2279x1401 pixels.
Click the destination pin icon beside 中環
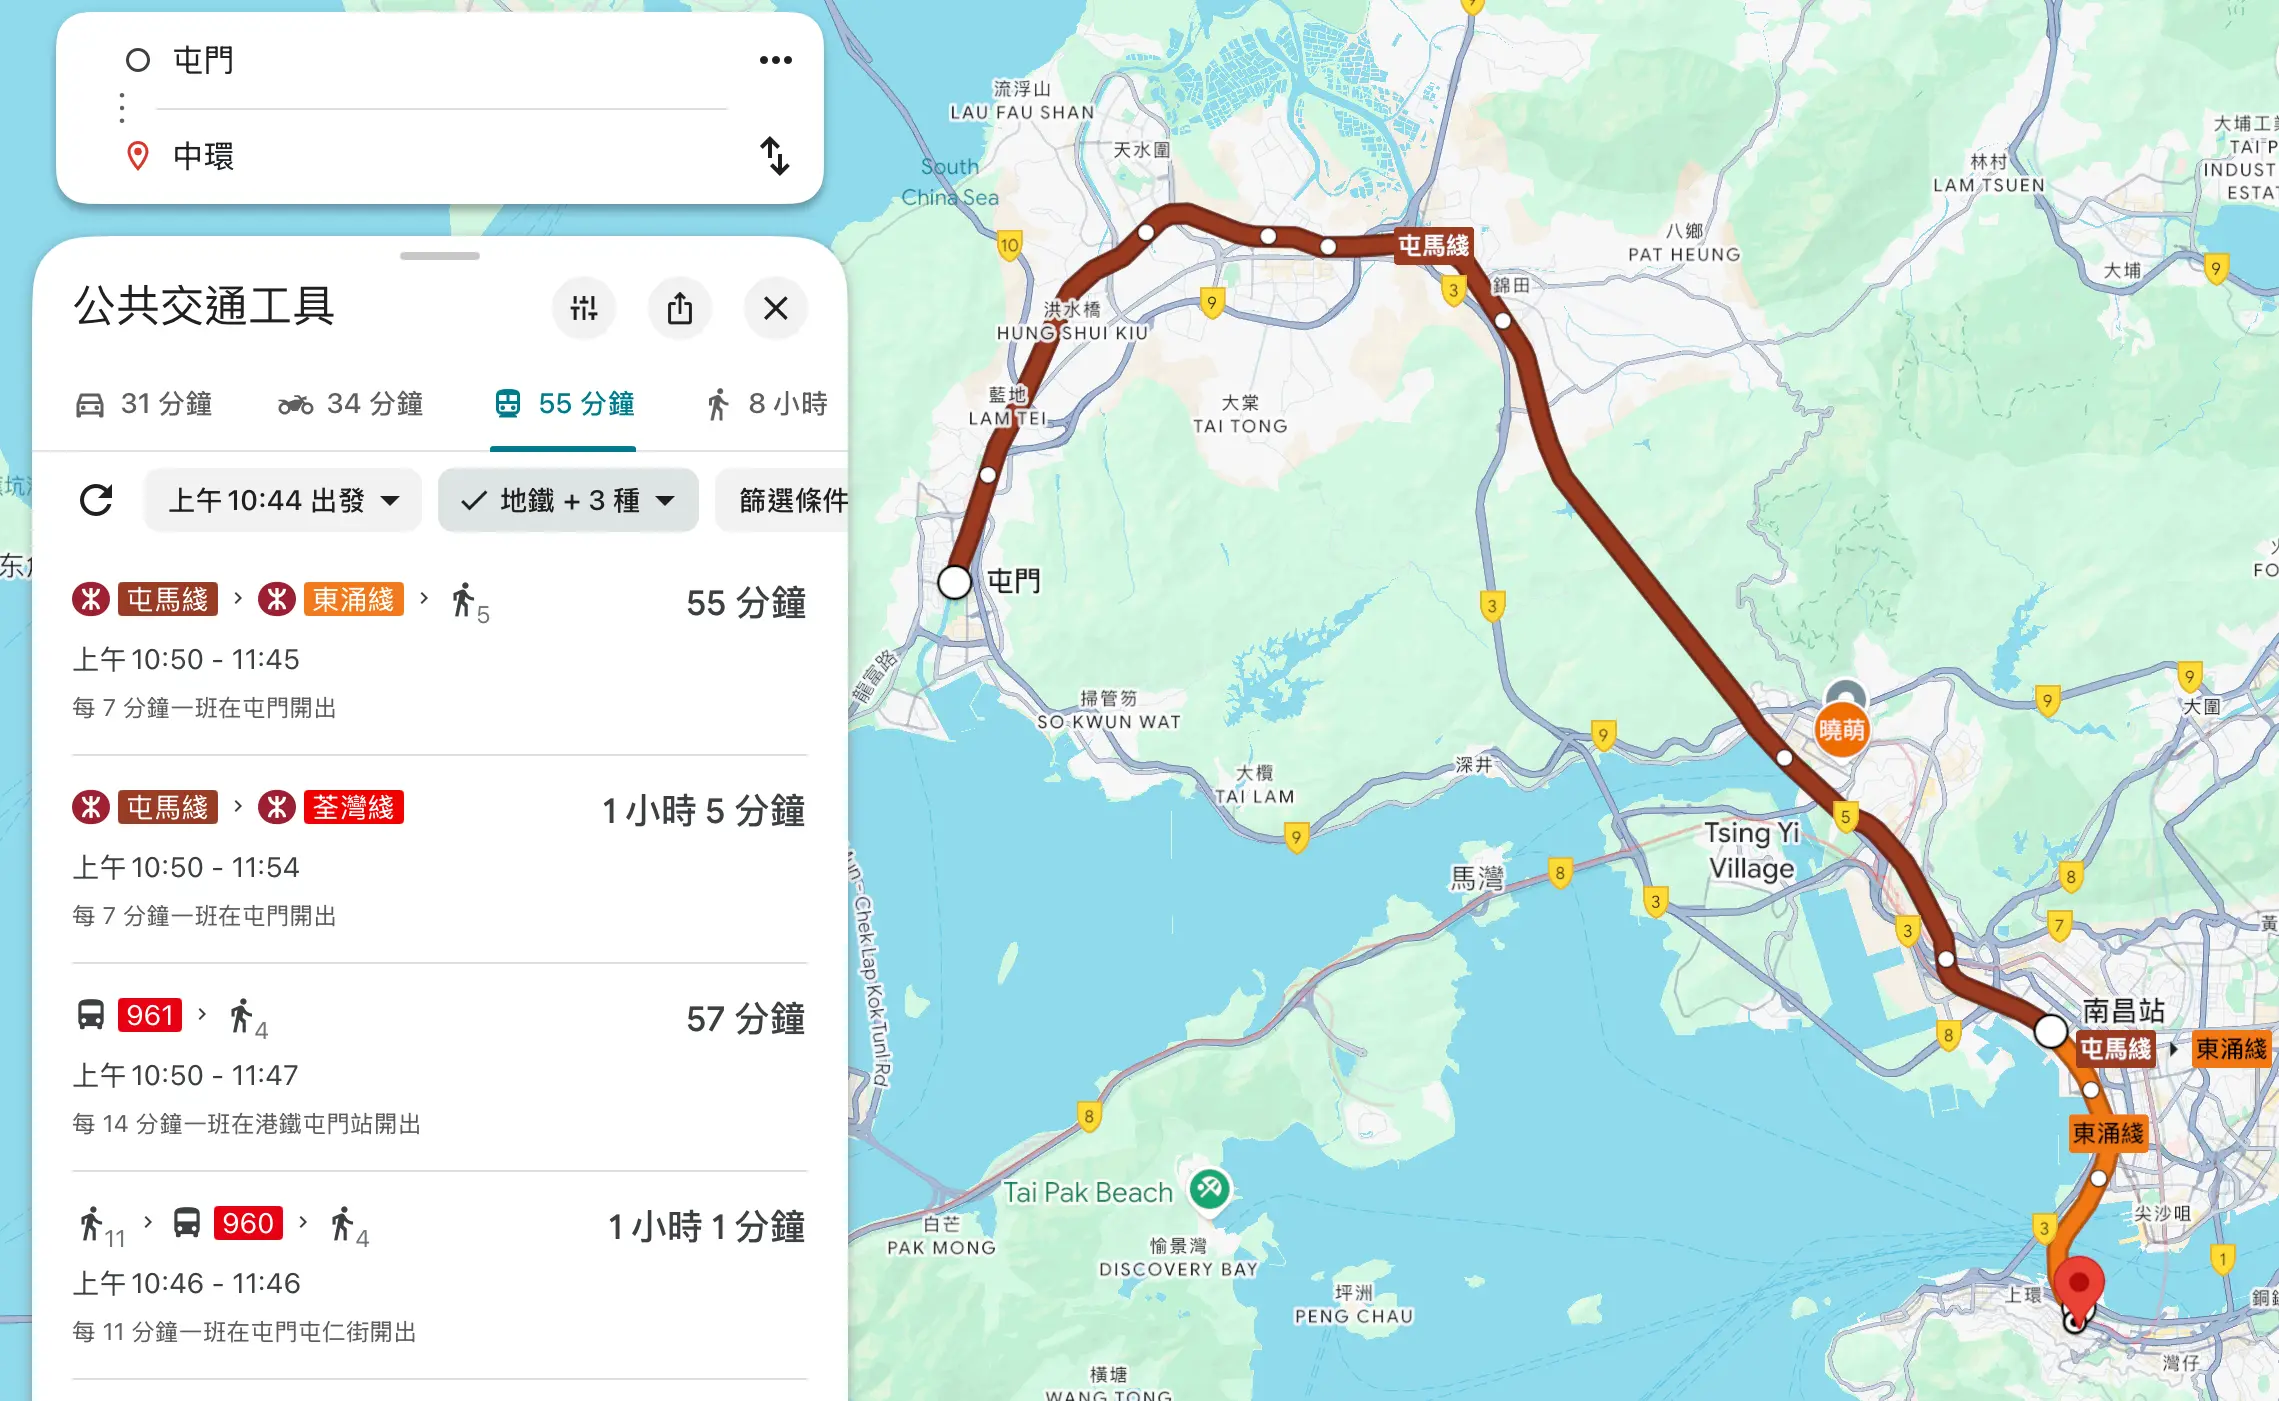click(138, 156)
